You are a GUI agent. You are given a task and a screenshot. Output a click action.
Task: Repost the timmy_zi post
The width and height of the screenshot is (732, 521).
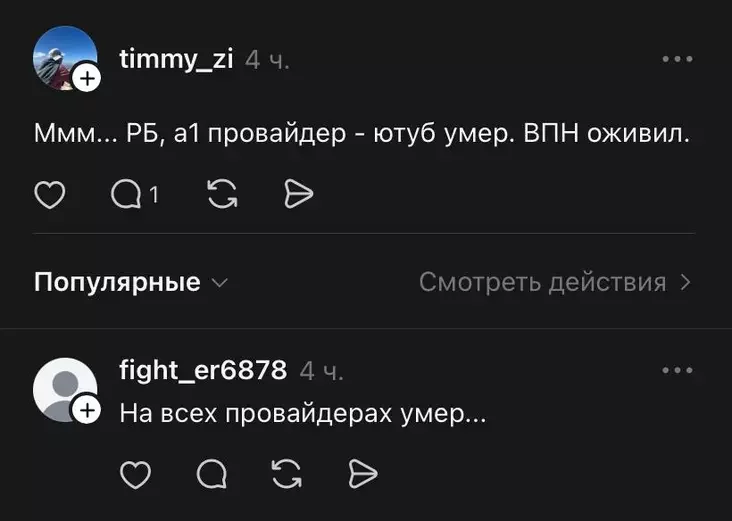220,194
